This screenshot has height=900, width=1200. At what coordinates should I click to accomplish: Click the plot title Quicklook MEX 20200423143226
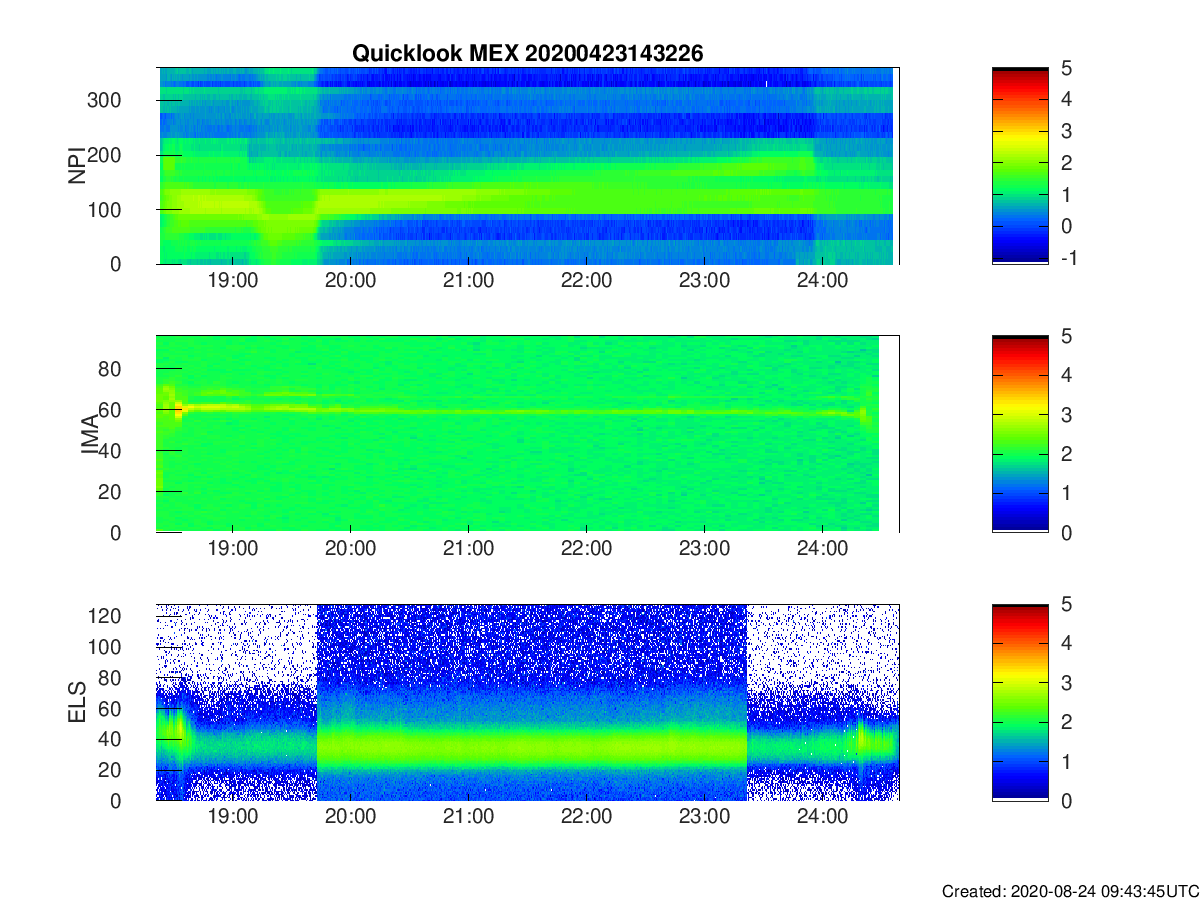(x=527, y=54)
